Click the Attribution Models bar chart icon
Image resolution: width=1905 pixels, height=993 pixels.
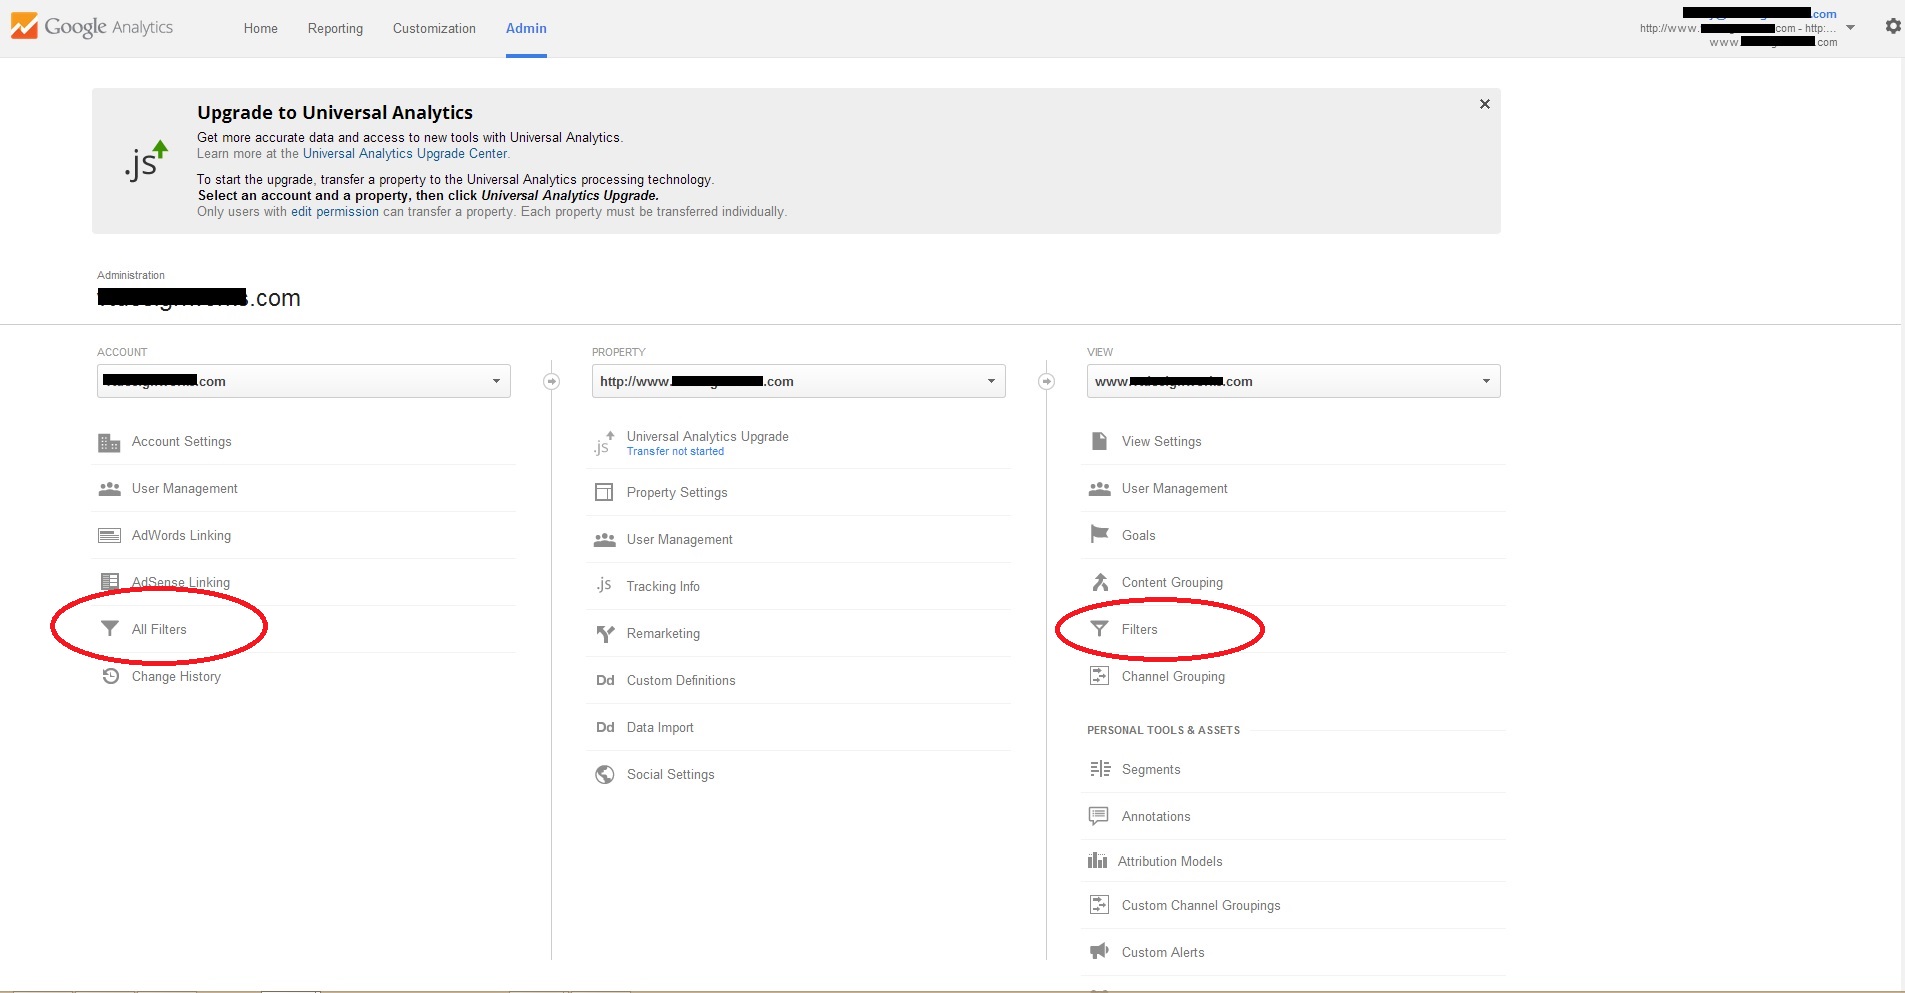(1097, 861)
